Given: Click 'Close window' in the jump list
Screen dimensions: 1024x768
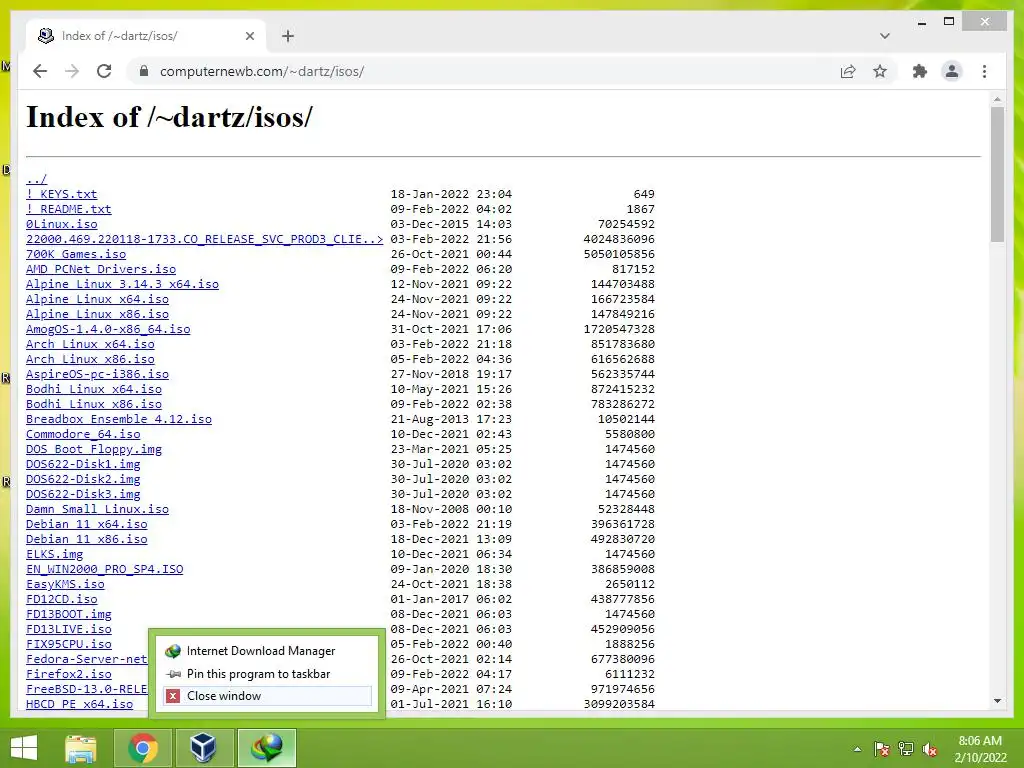Looking at the screenshot, I should coord(267,696).
